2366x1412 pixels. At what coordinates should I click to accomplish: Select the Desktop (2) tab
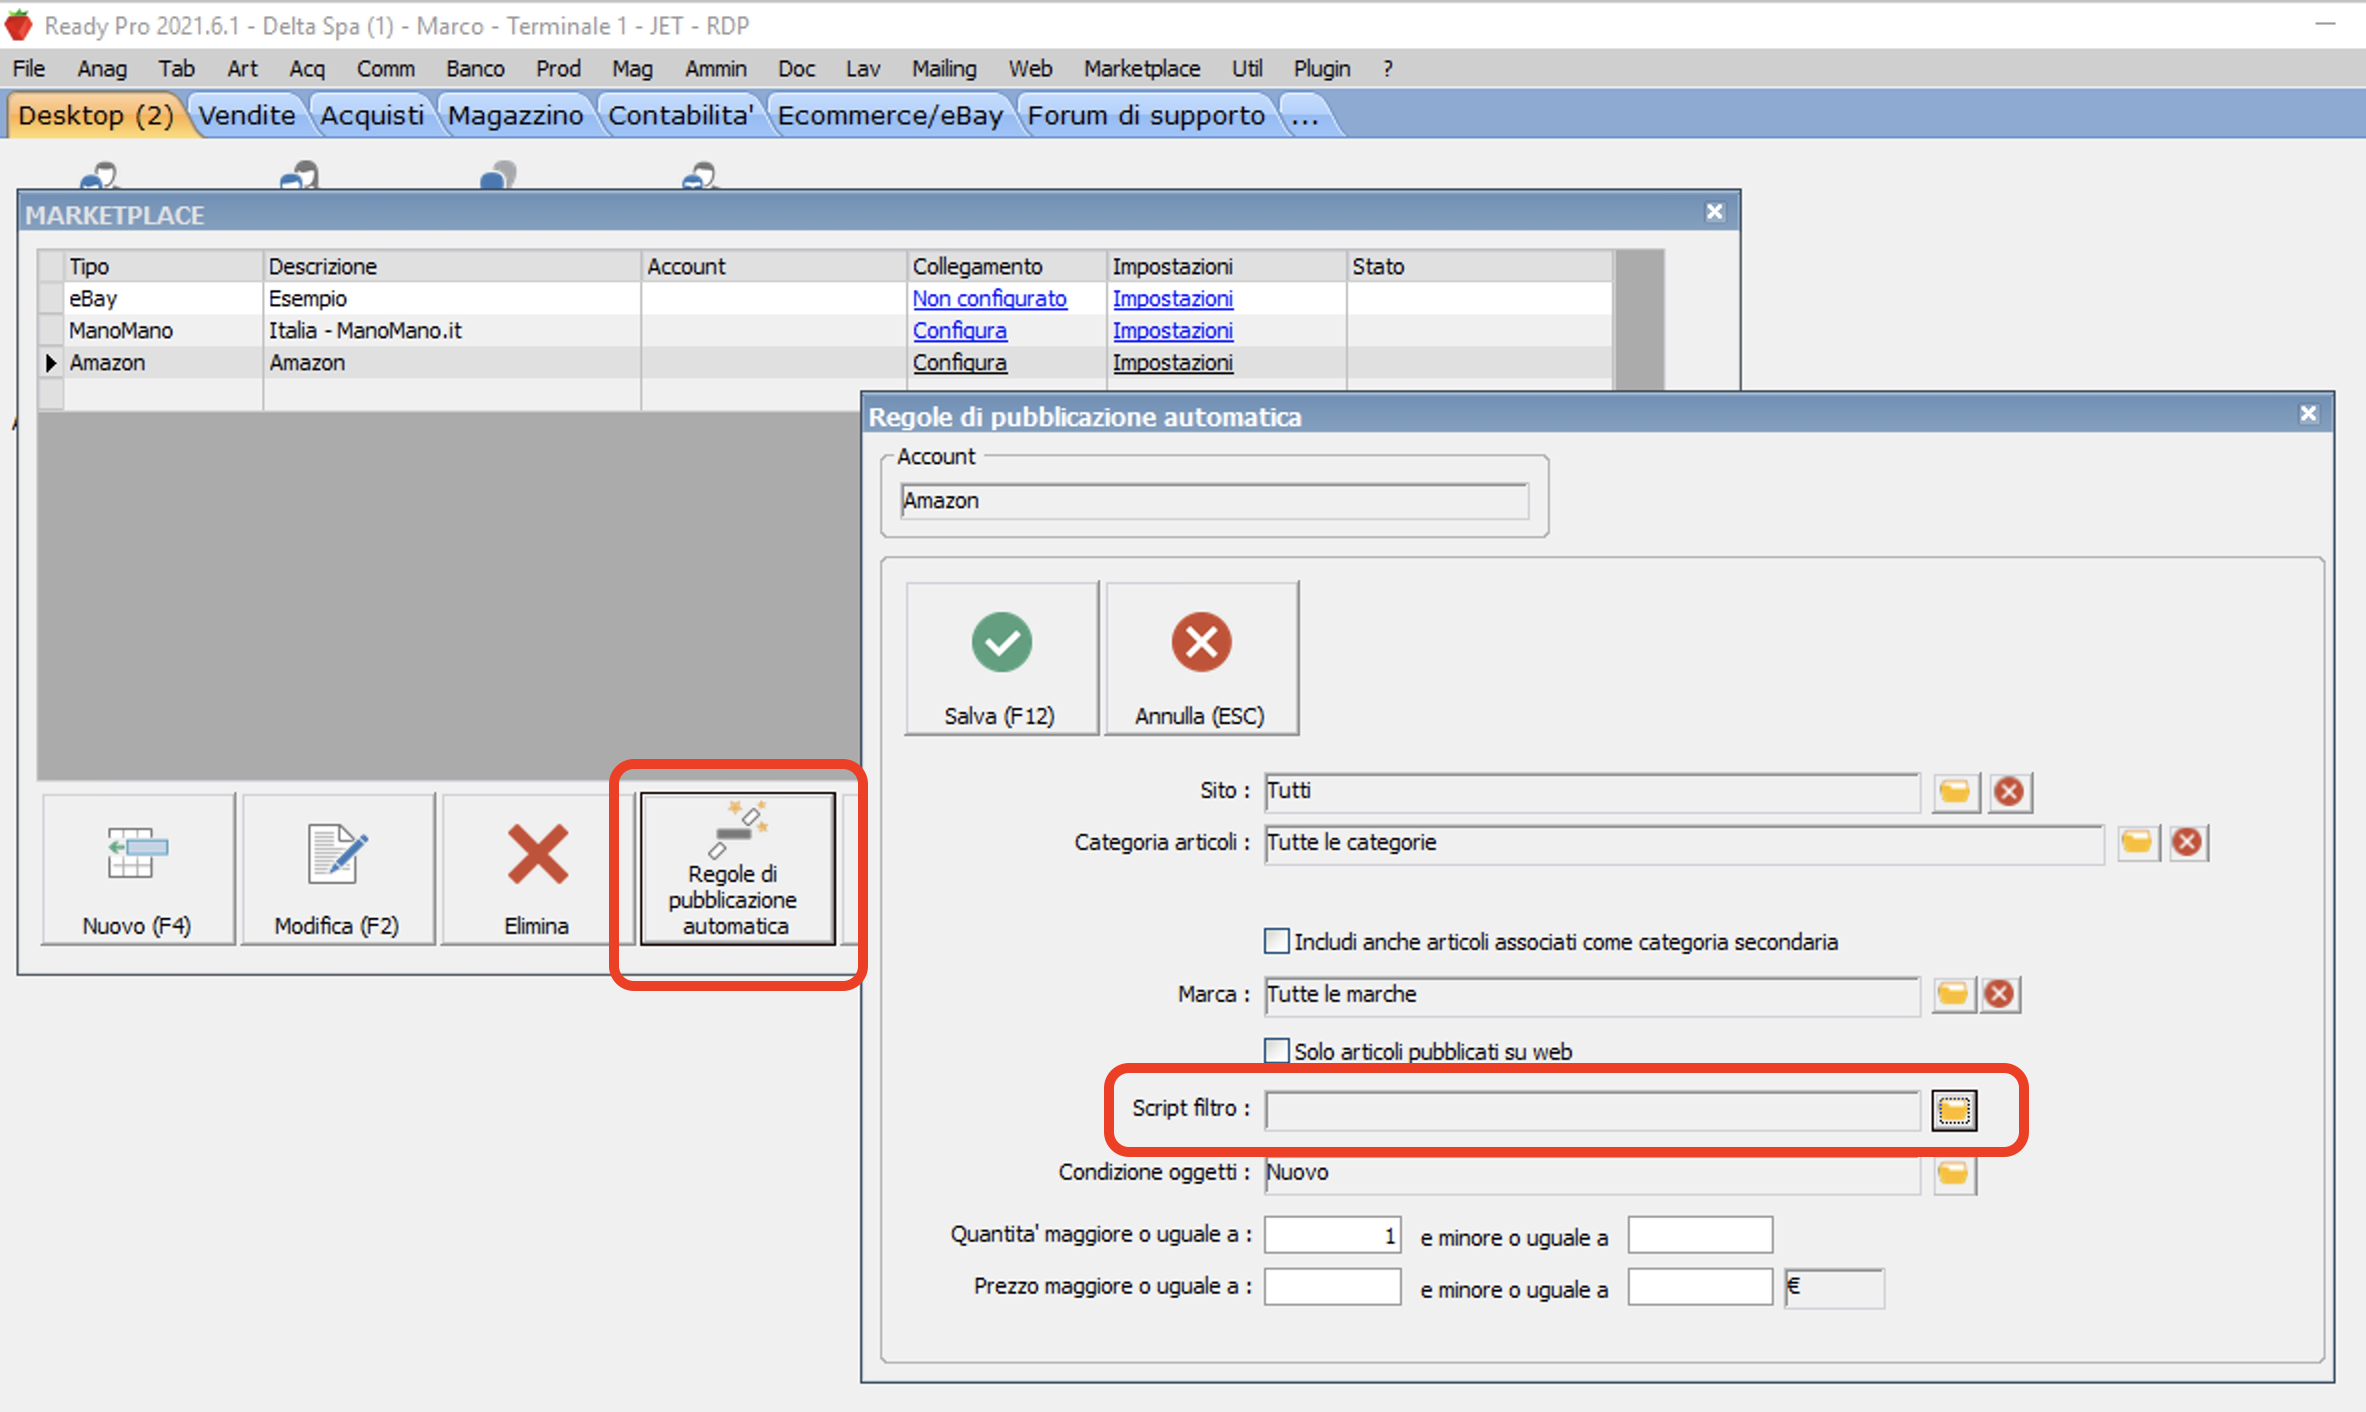[96, 115]
